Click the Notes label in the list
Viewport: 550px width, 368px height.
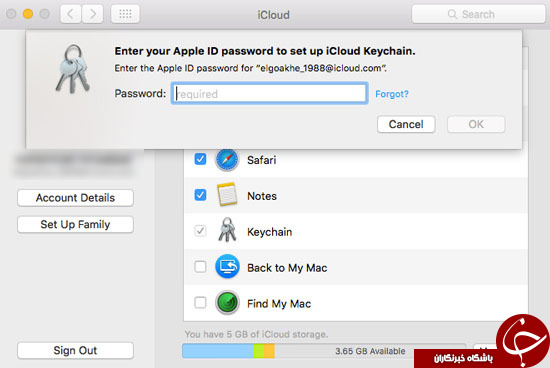pos(262,196)
